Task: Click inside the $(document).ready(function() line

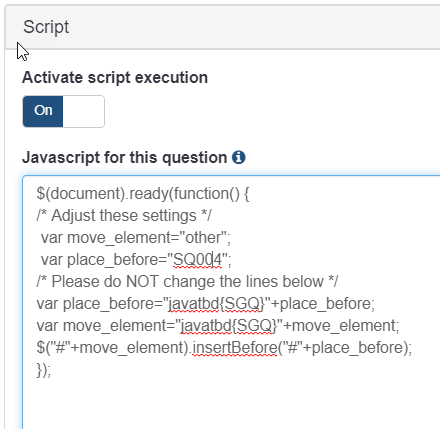Action: click(143, 194)
